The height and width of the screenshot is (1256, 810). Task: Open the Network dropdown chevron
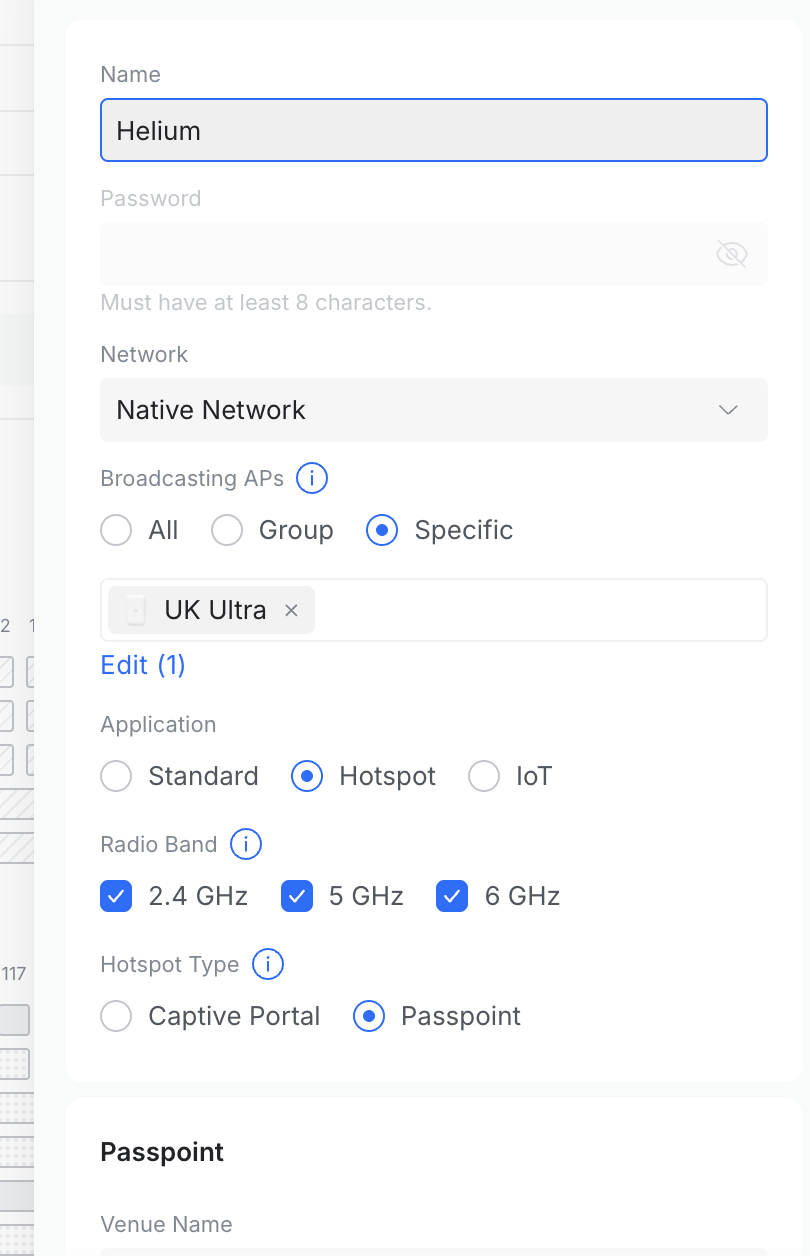click(729, 410)
